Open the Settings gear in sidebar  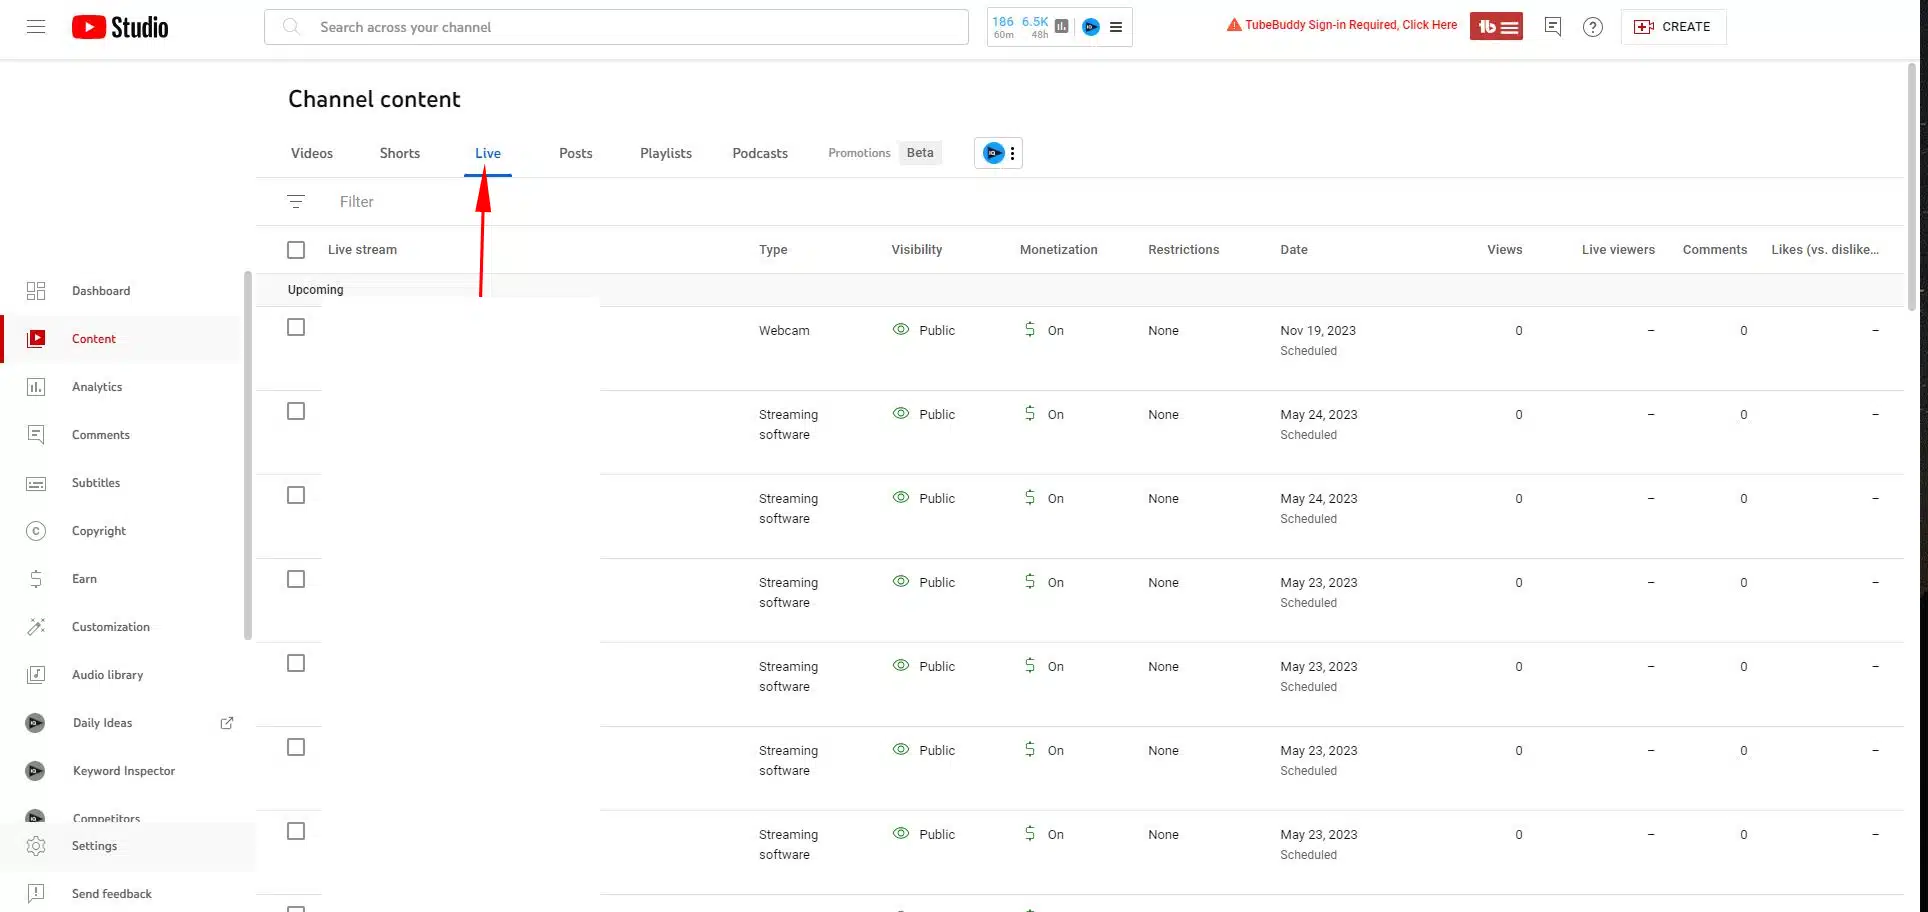point(36,846)
